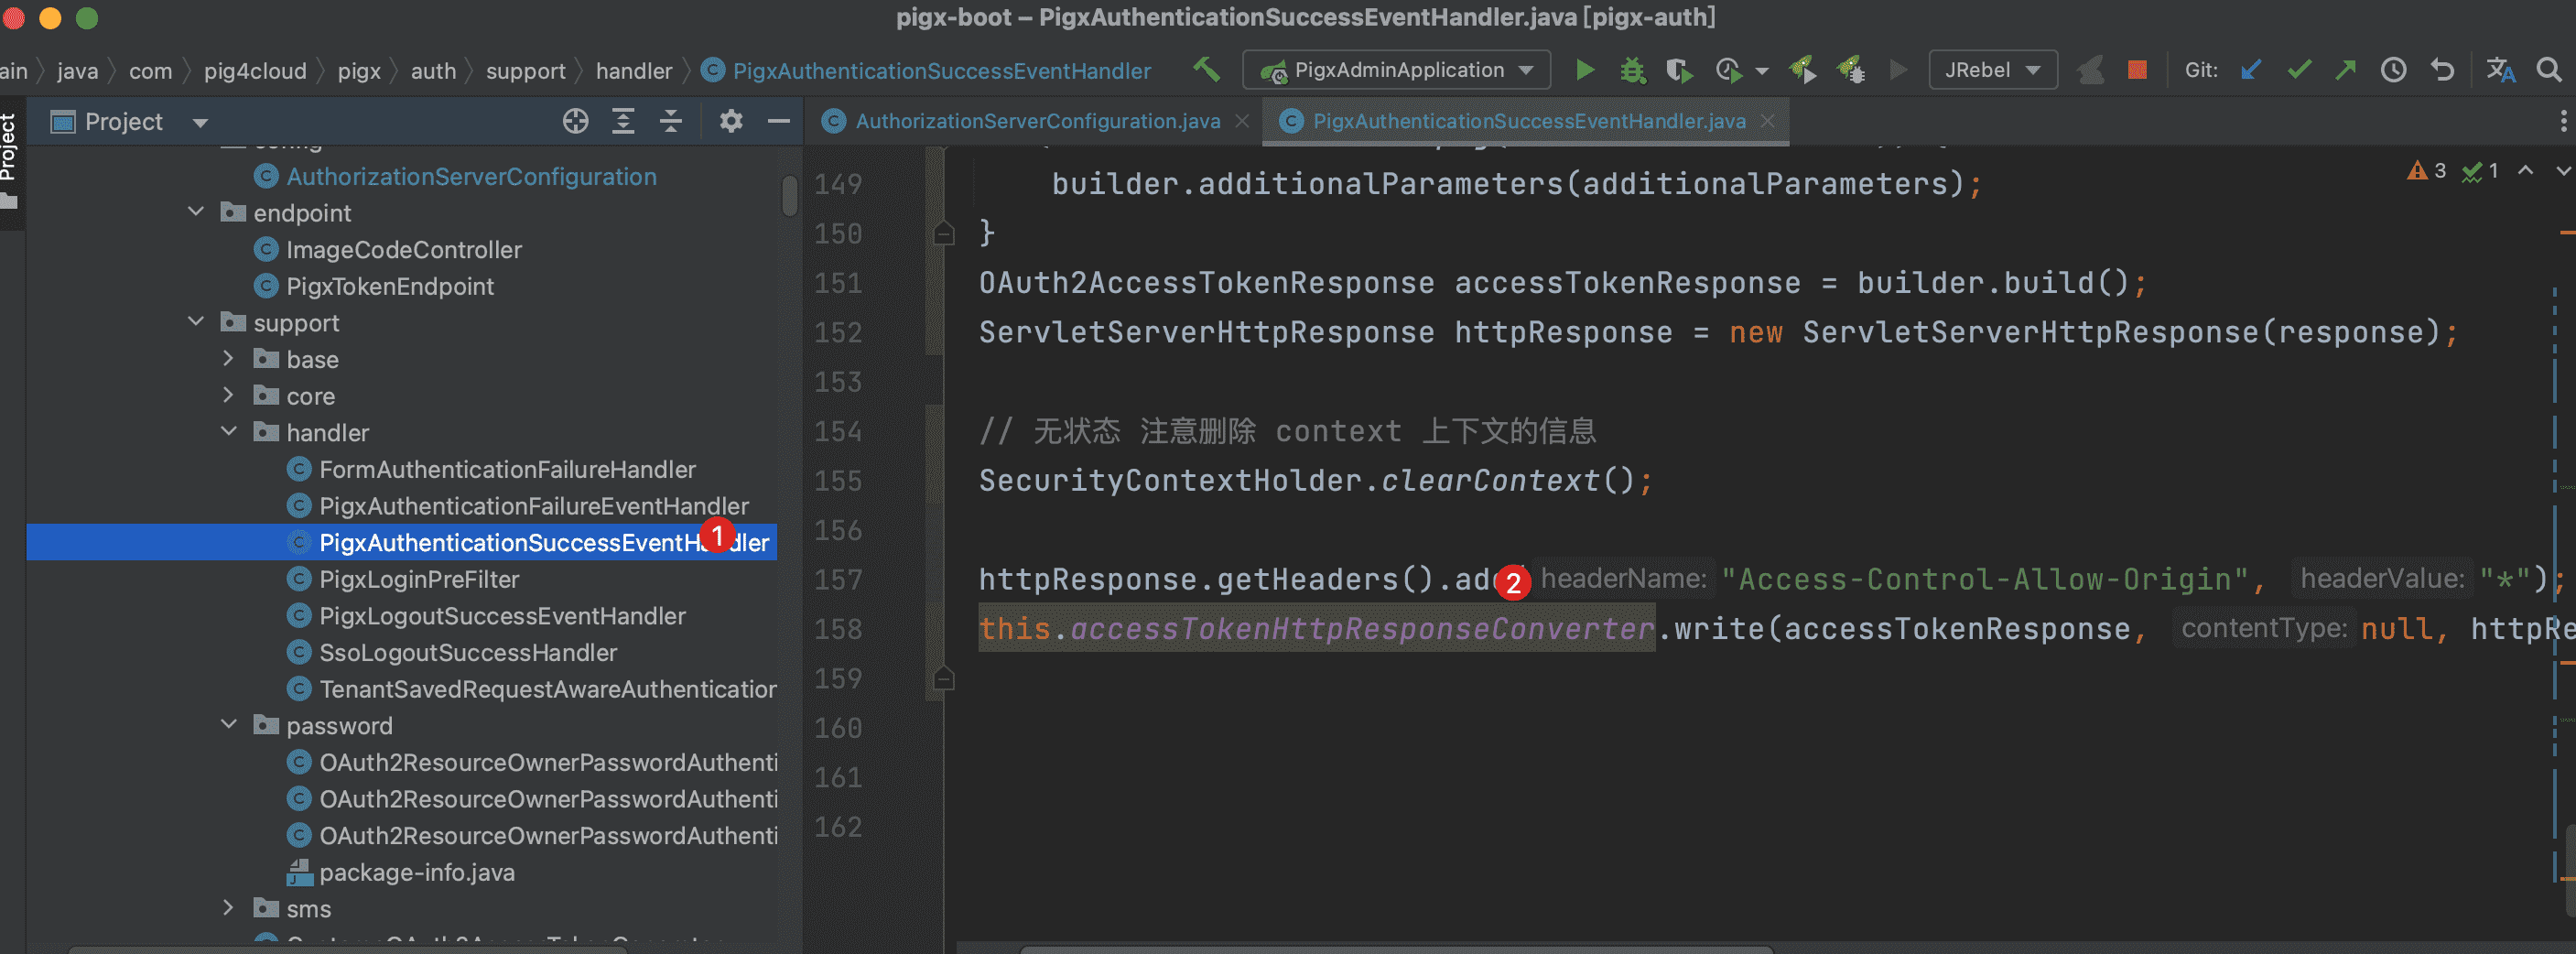Select opened file with the locate crosshair icon

click(575, 122)
